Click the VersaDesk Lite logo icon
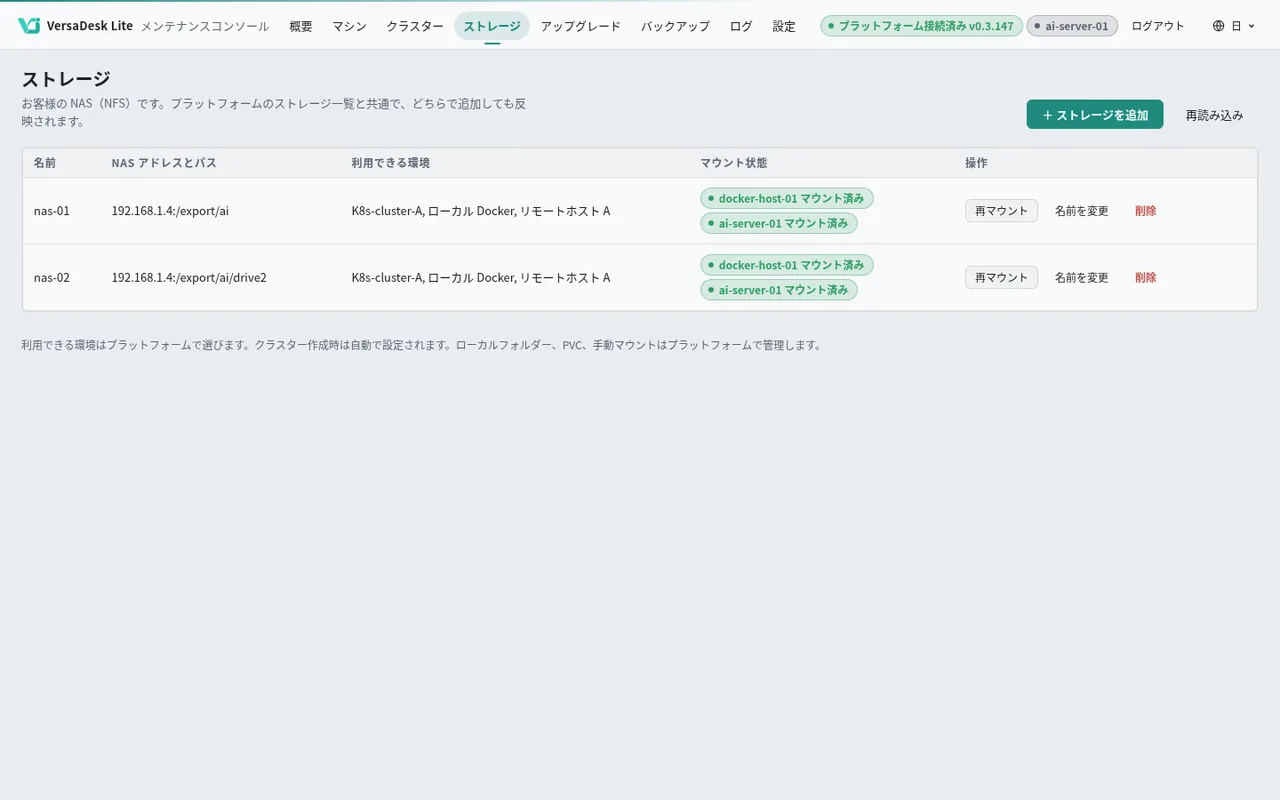The height and width of the screenshot is (800, 1280). pyautogui.click(x=29, y=26)
